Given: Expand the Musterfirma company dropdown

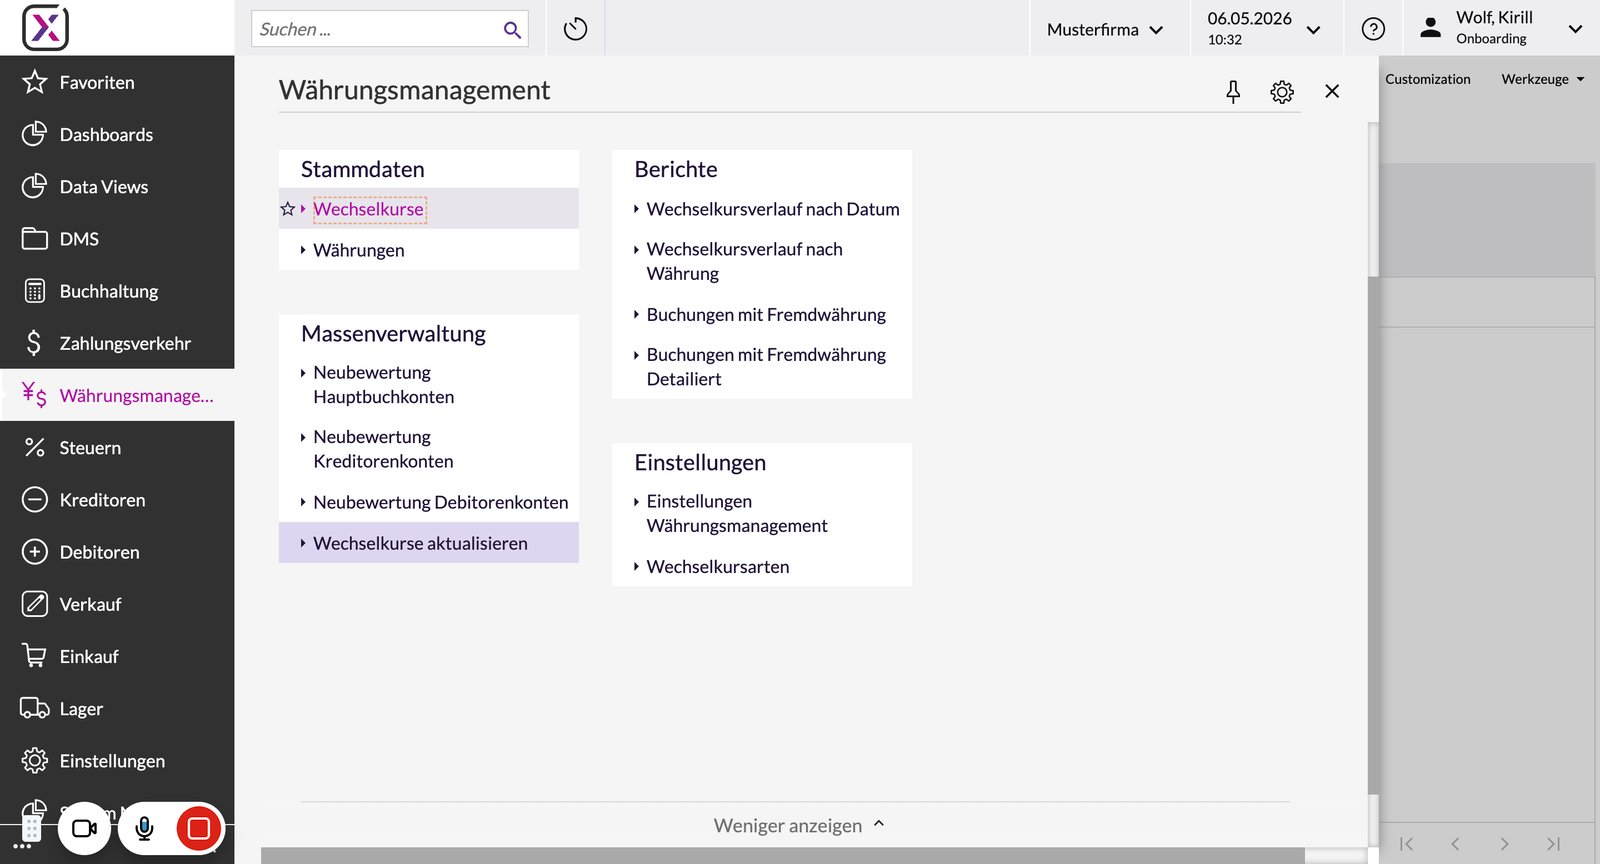Looking at the screenshot, I should 1105,30.
